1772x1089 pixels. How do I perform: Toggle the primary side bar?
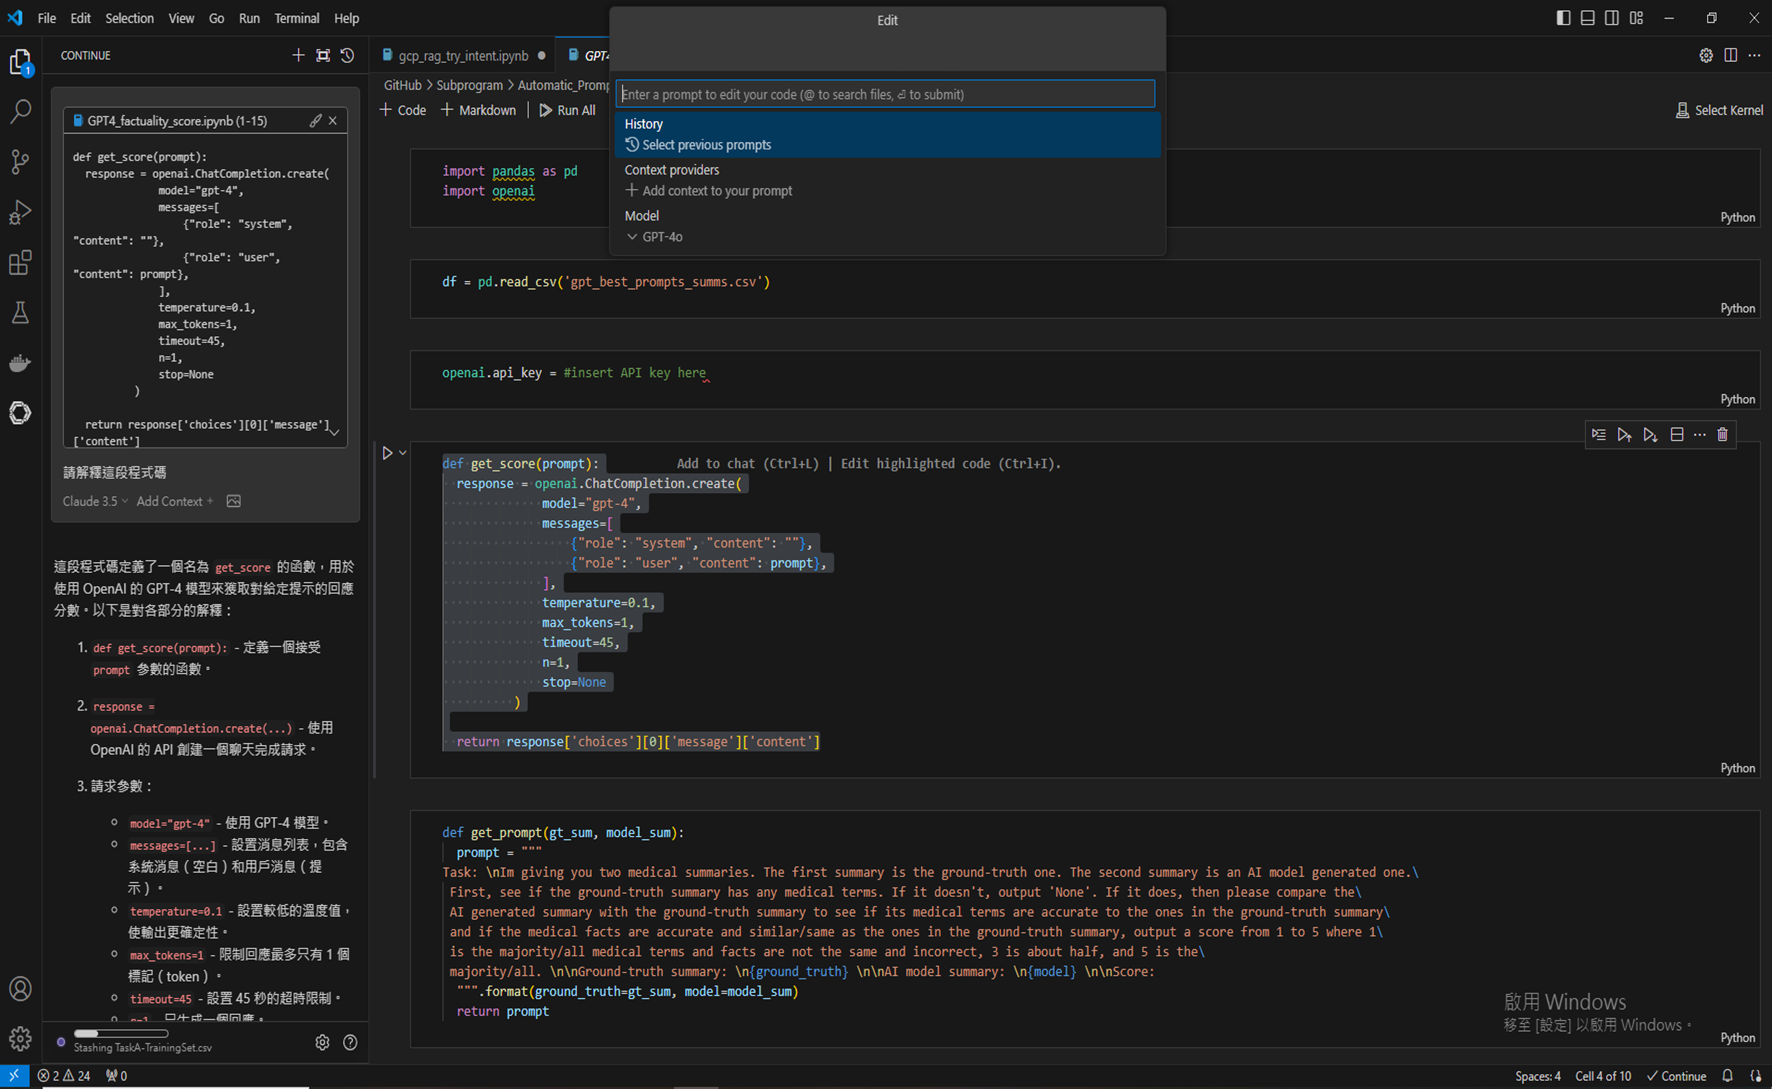click(x=1563, y=18)
